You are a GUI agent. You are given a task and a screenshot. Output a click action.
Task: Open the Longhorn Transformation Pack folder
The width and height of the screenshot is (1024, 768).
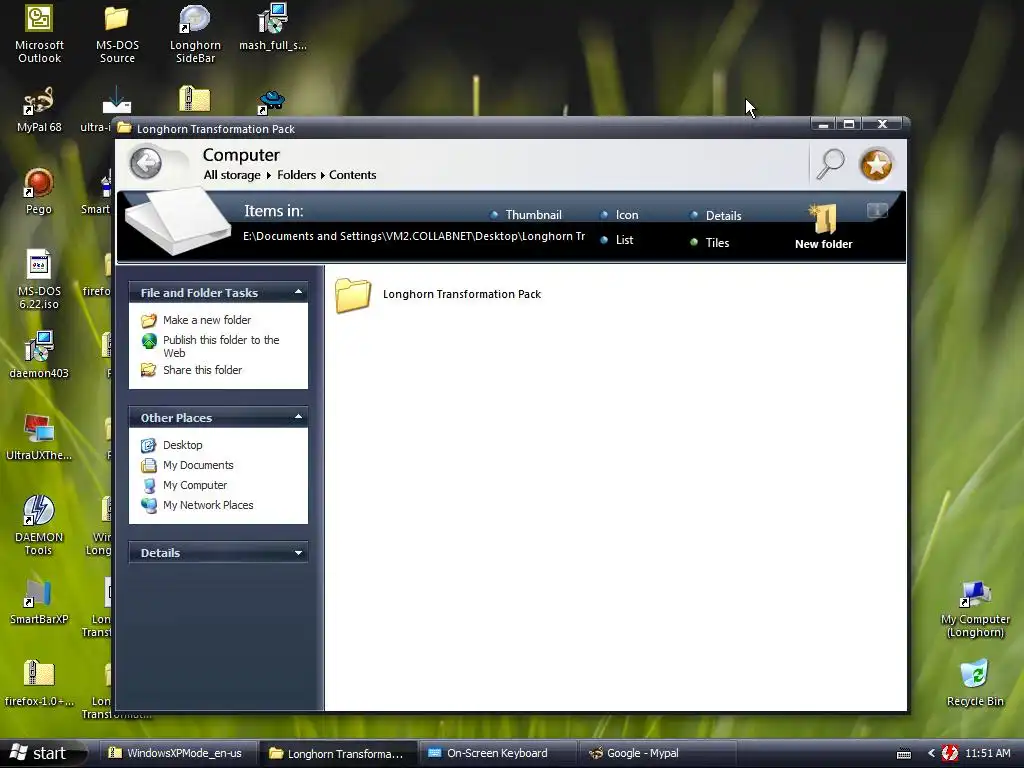[x=438, y=295]
